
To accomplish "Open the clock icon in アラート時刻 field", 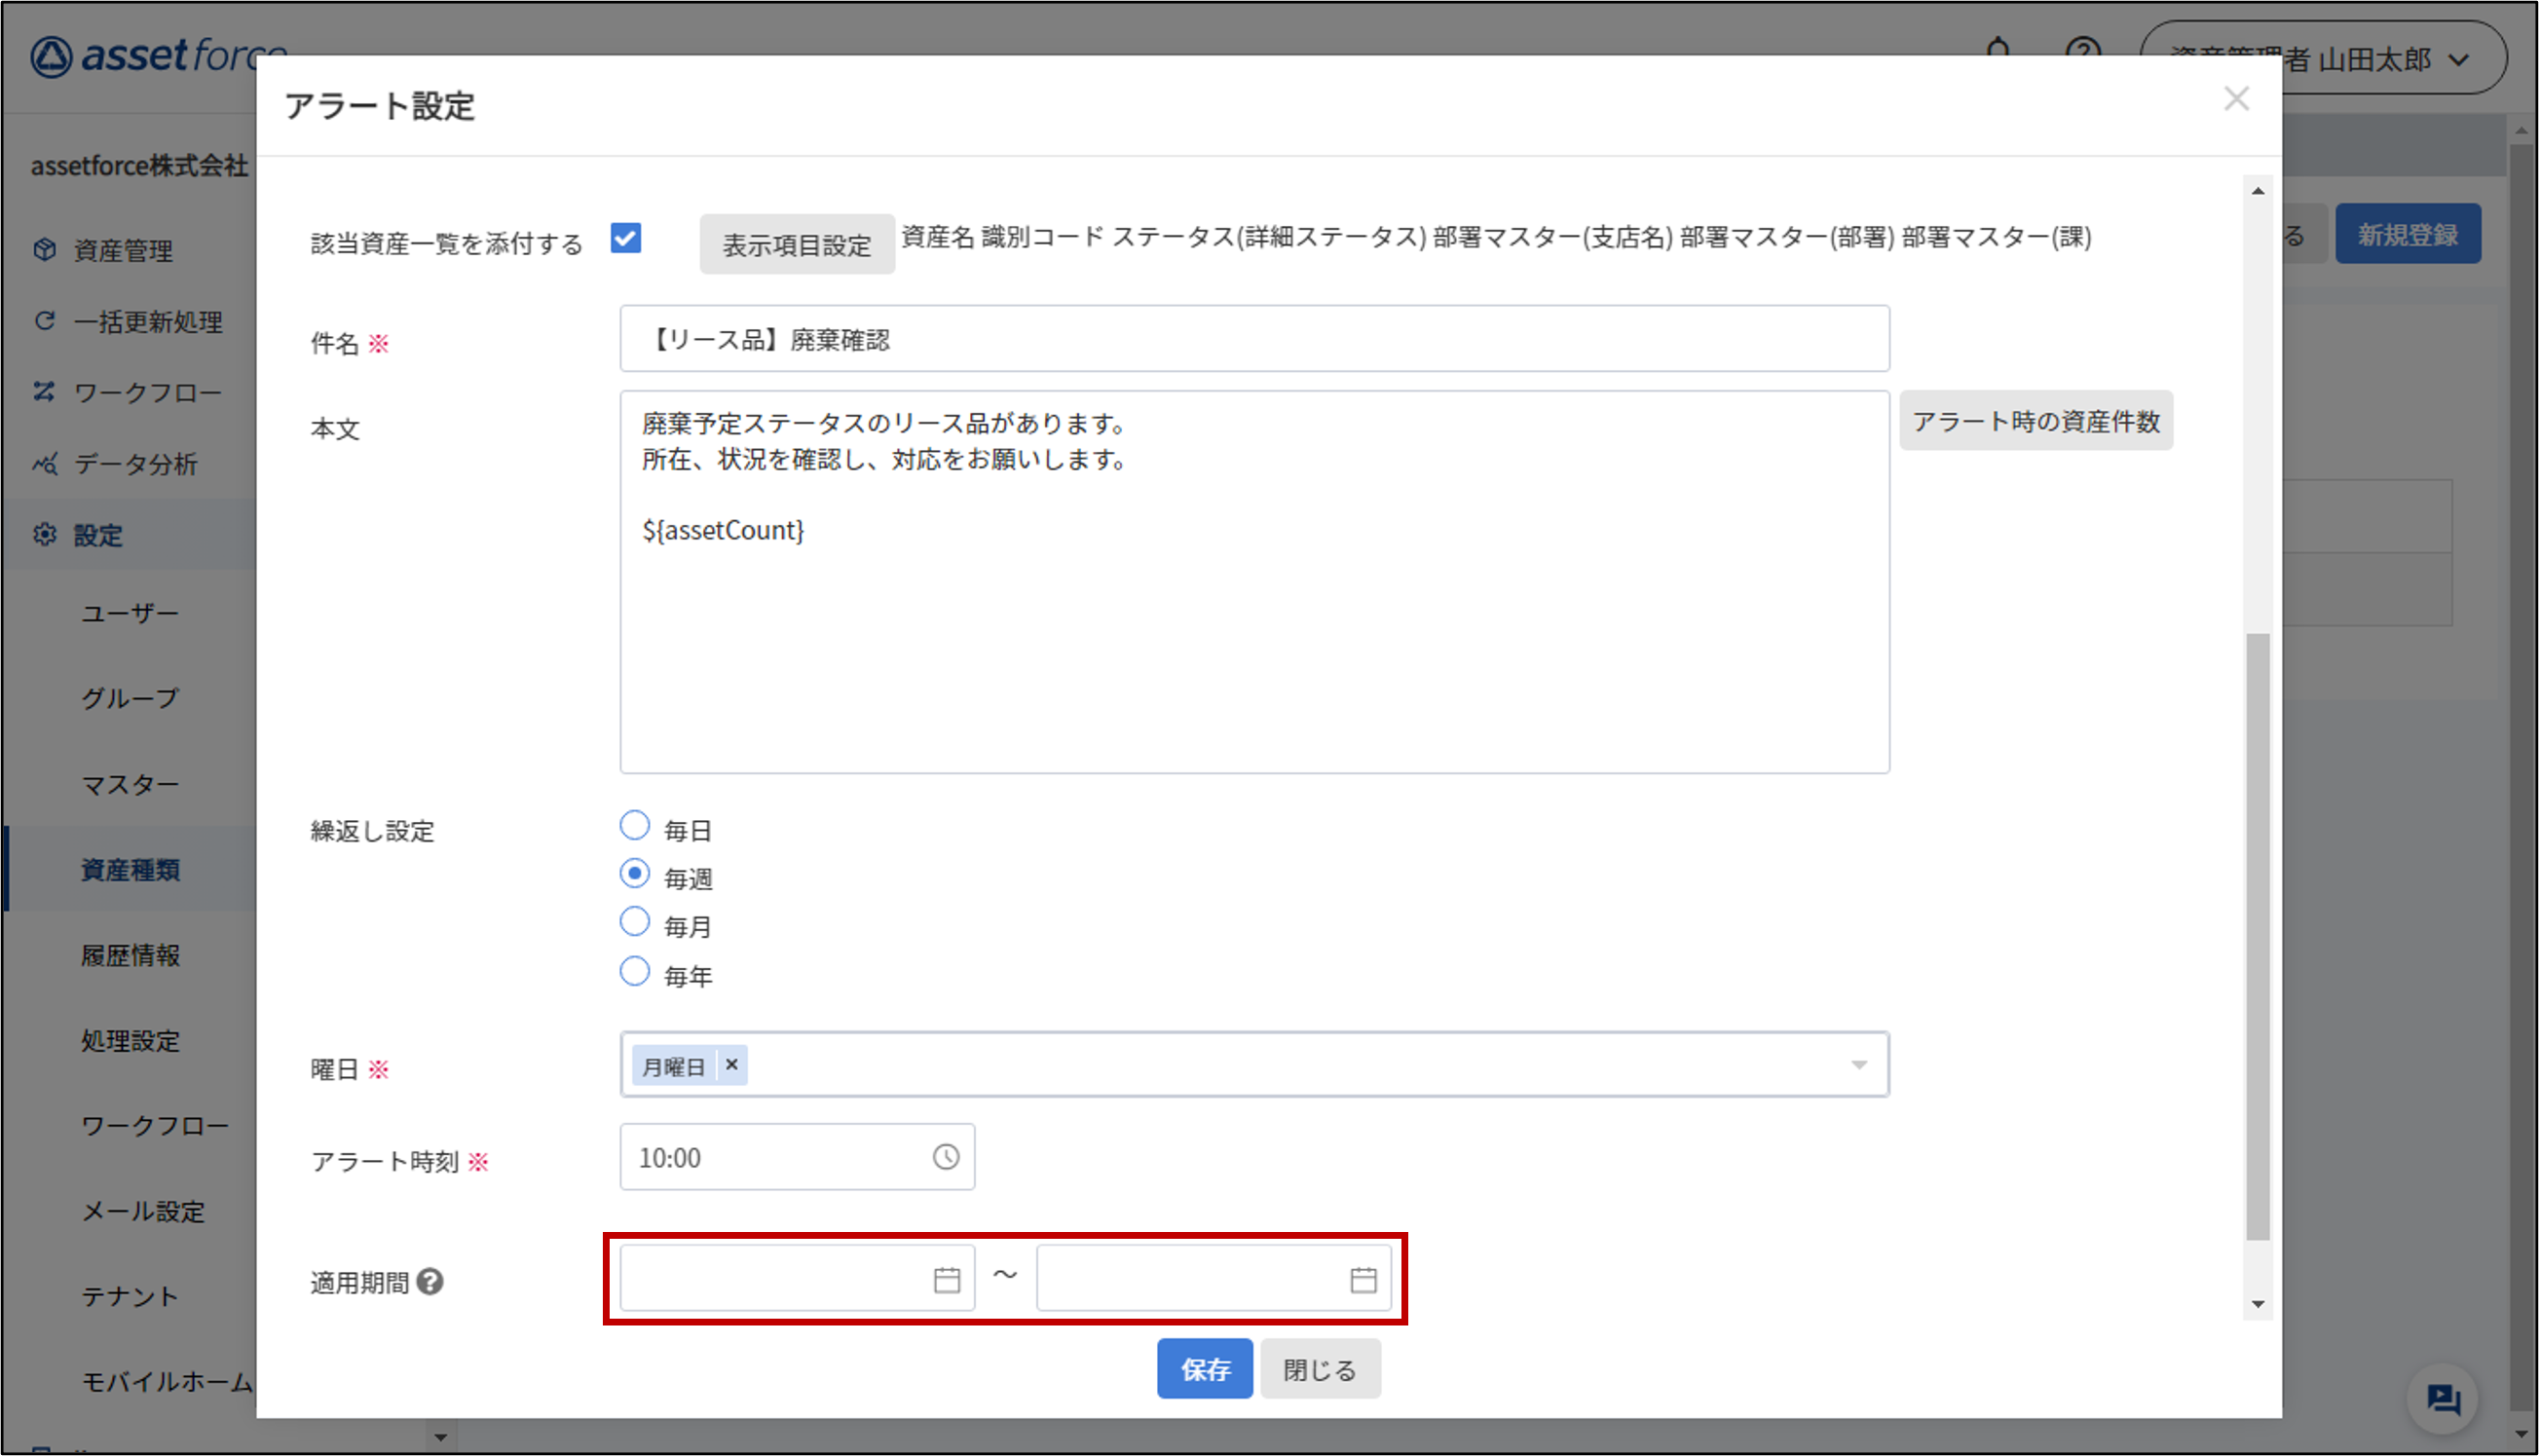I will tap(946, 1157).
